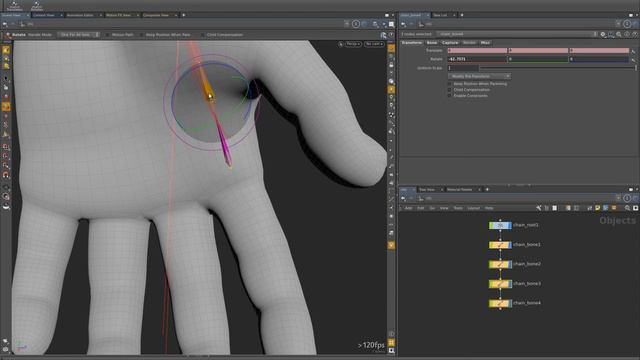Select the arrow select tool in left toolbar
Screen dimensions: 640x360
pos(6,78)
